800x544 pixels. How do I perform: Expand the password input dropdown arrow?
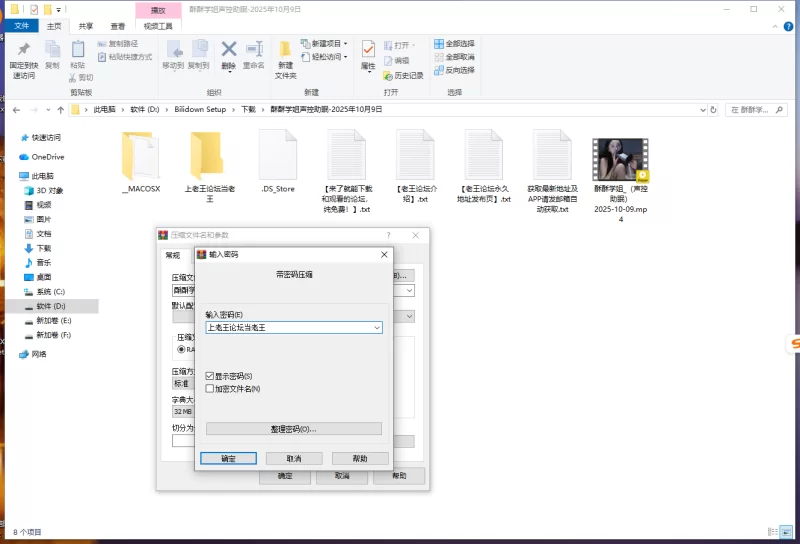point(376,327)
